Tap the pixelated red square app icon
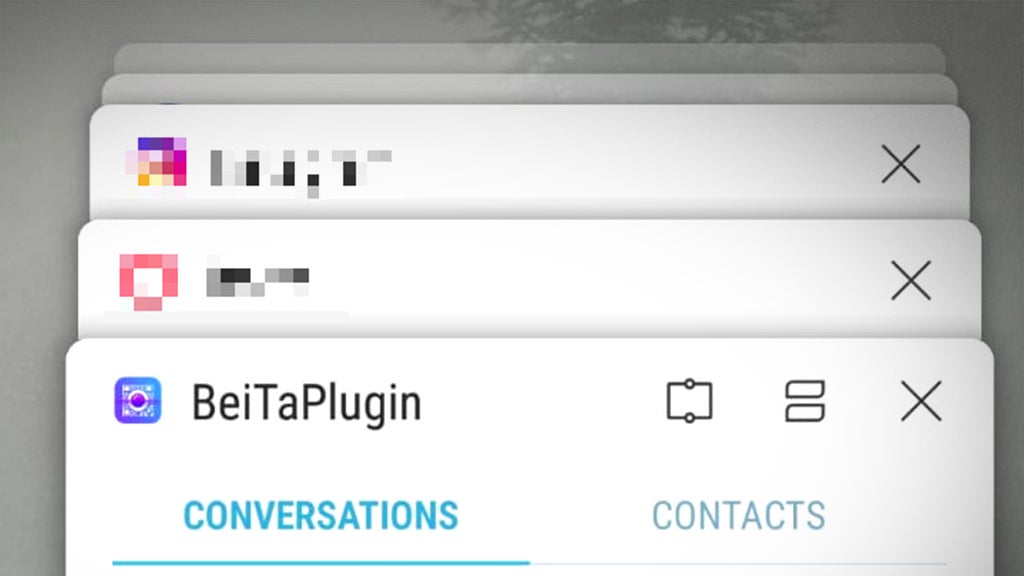1024x576 pixels. [x=149, y=281]
